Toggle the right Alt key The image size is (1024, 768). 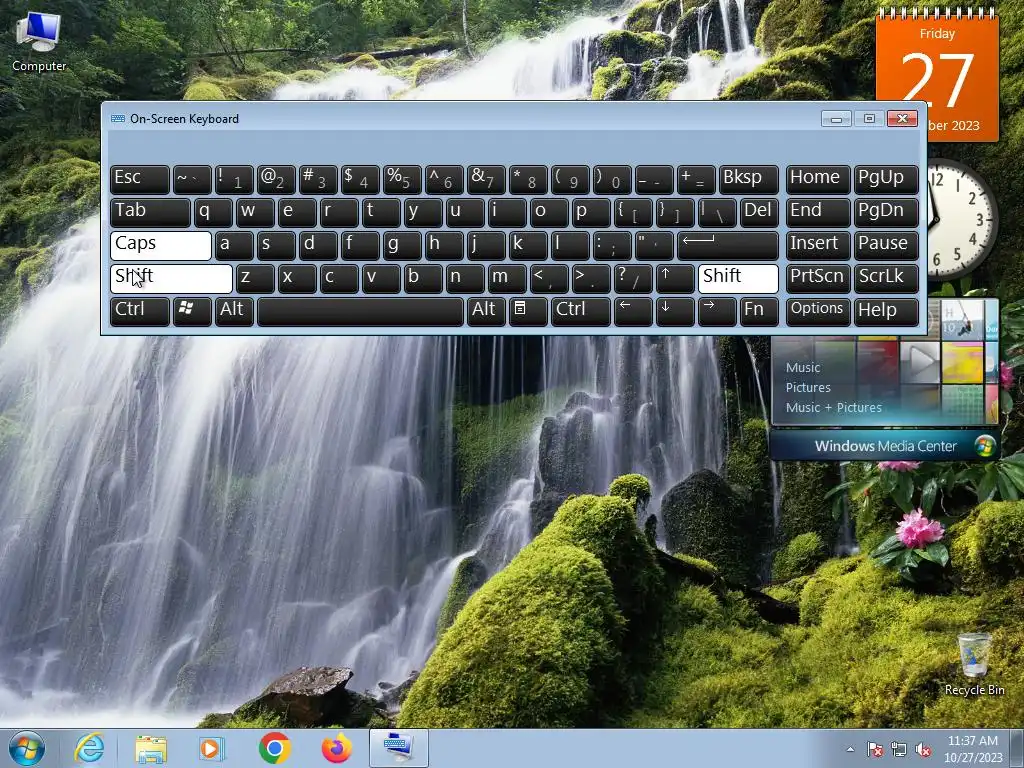[486, 311]
